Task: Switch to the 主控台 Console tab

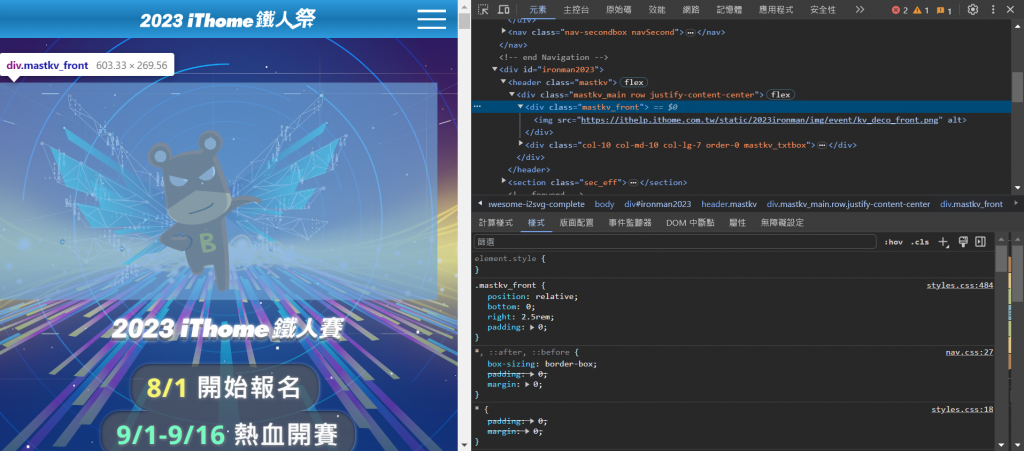Action: (576, 10)
